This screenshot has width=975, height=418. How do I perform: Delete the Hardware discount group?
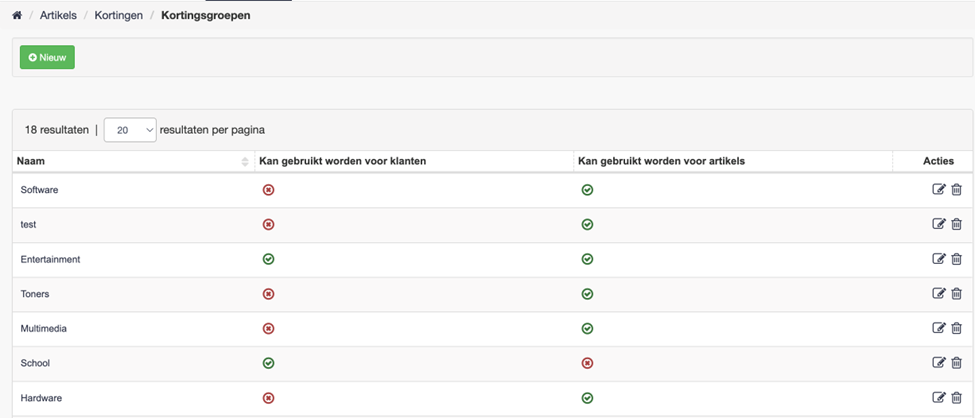coord(956,397)
